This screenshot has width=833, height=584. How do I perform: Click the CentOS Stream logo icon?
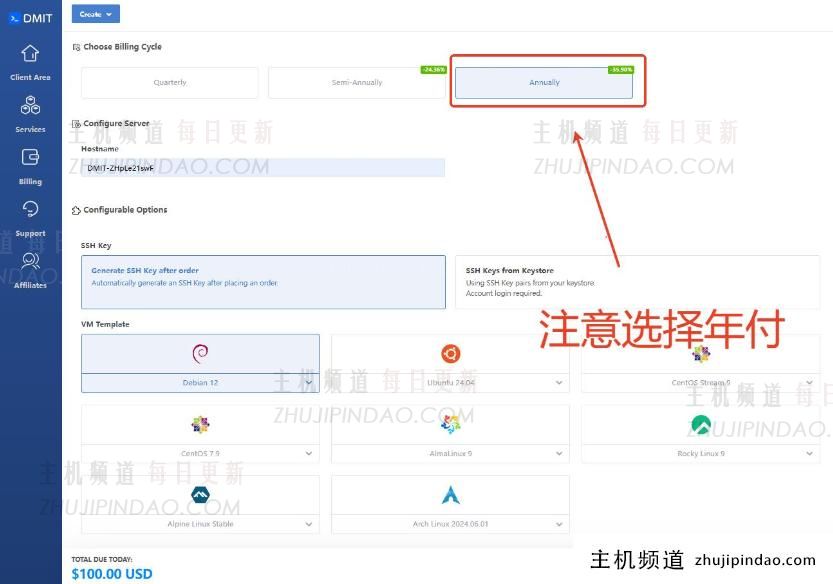701,353
